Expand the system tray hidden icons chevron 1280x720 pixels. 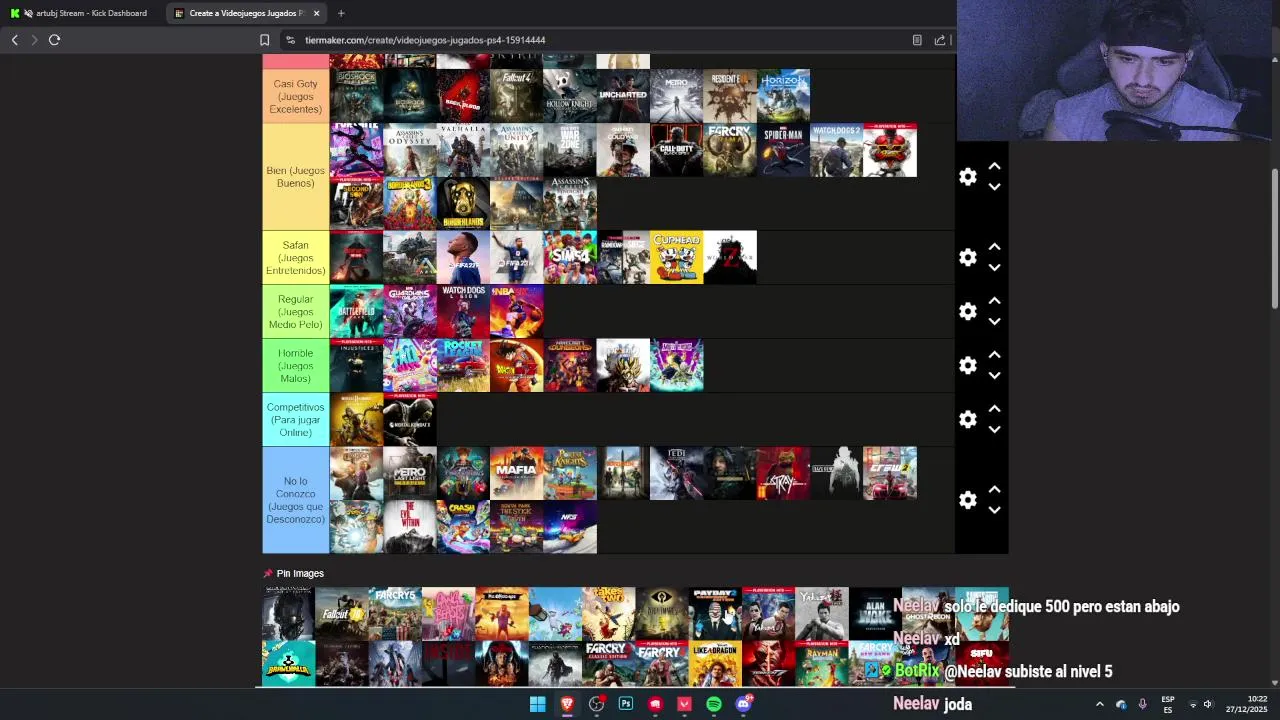[x=1099, y=704]
